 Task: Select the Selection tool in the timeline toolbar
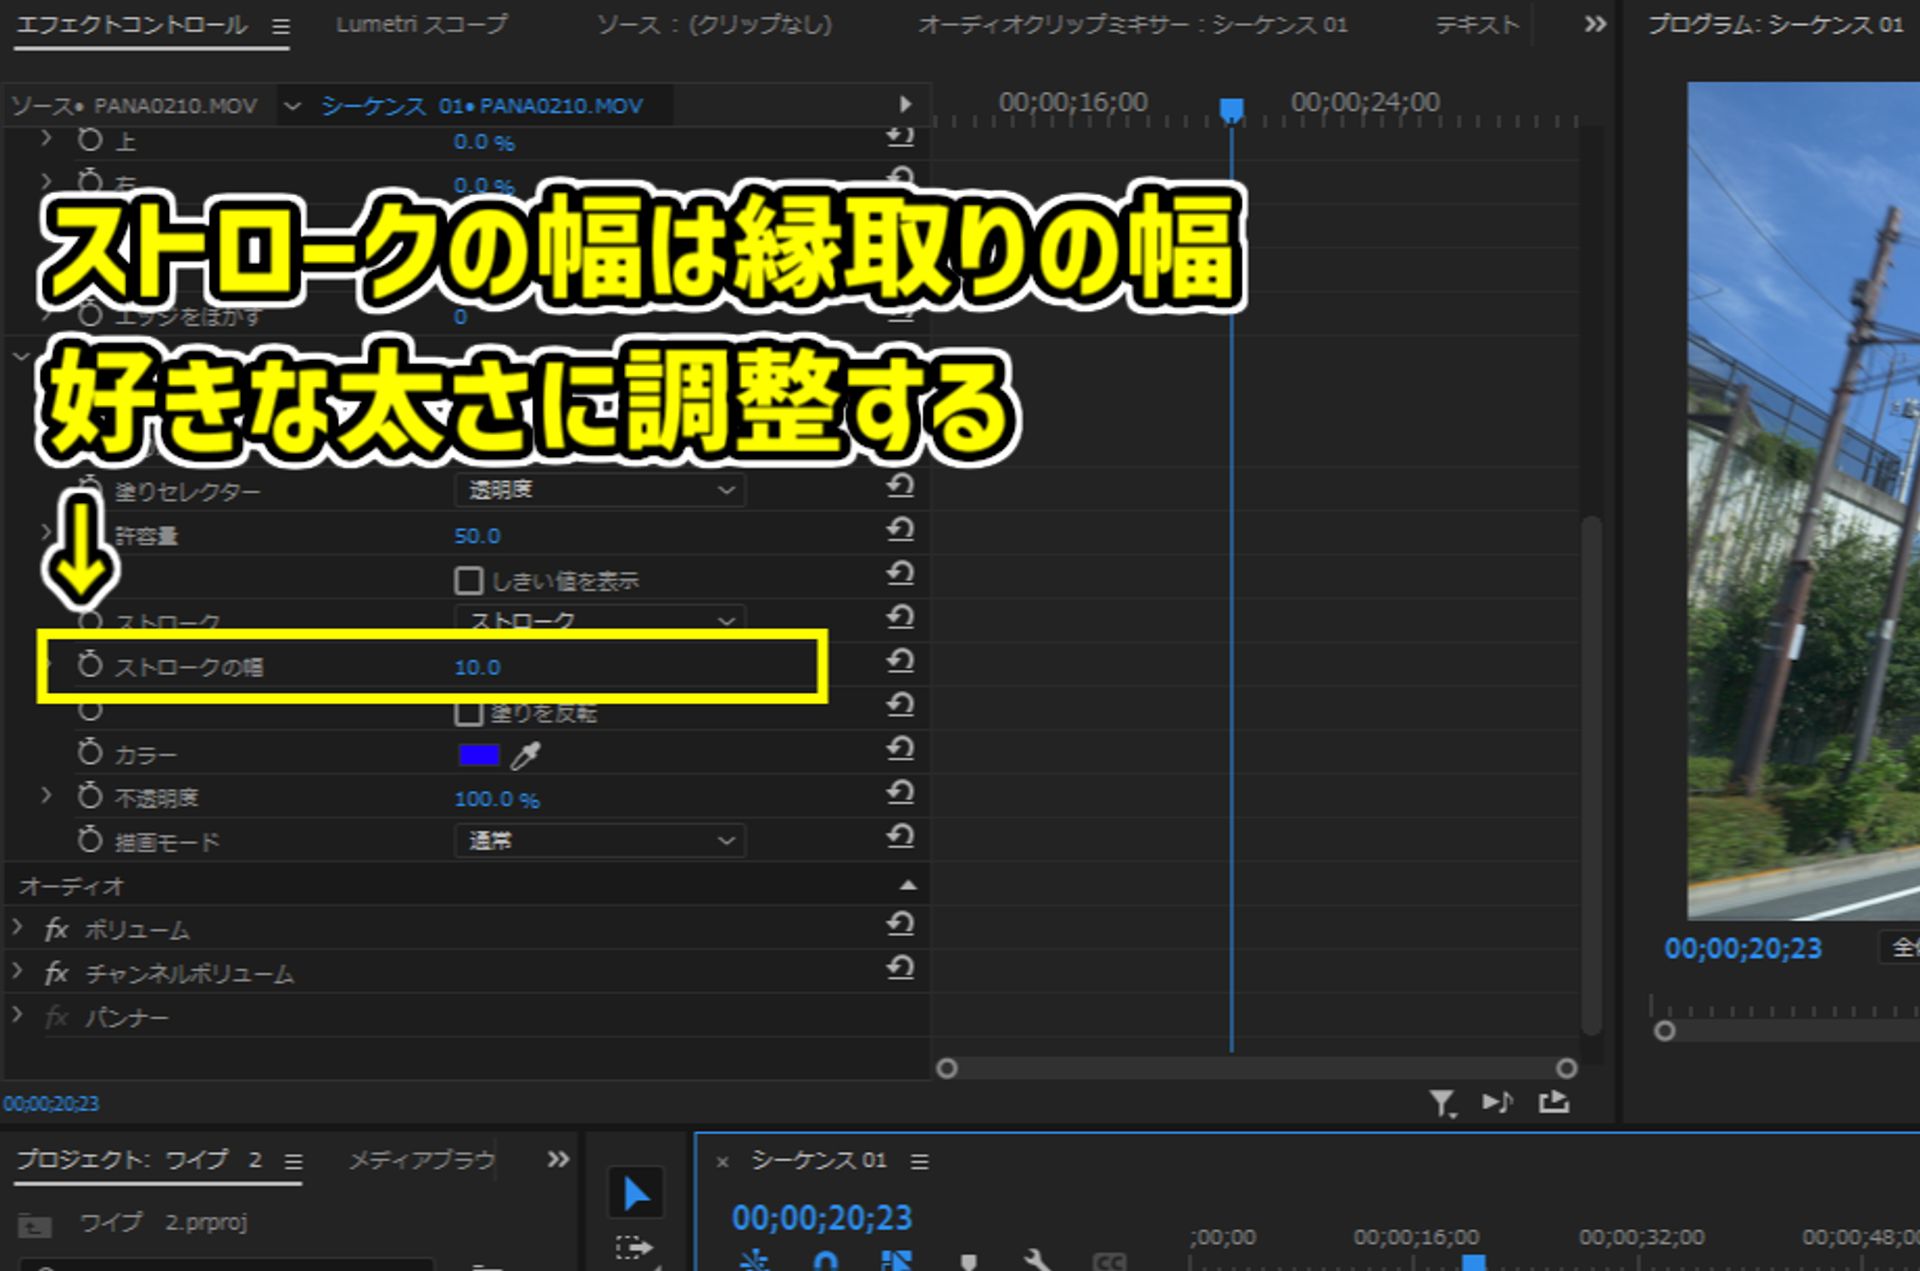point(636,1193)
